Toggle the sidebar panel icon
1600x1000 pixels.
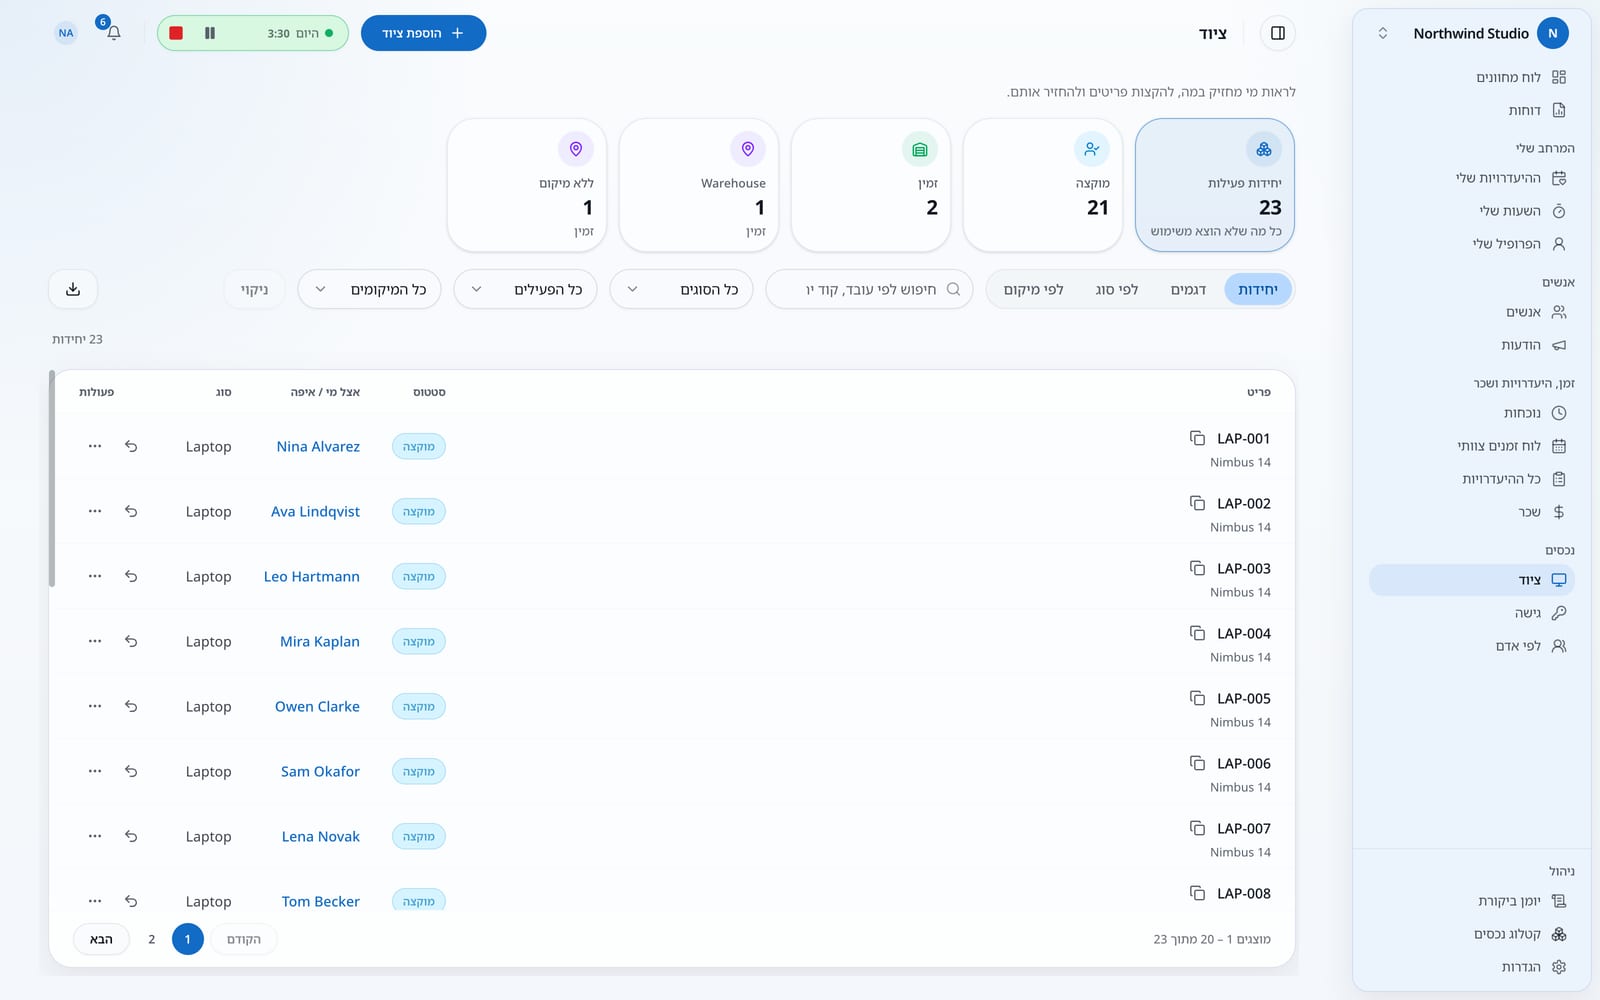(x=1278, y=33)
